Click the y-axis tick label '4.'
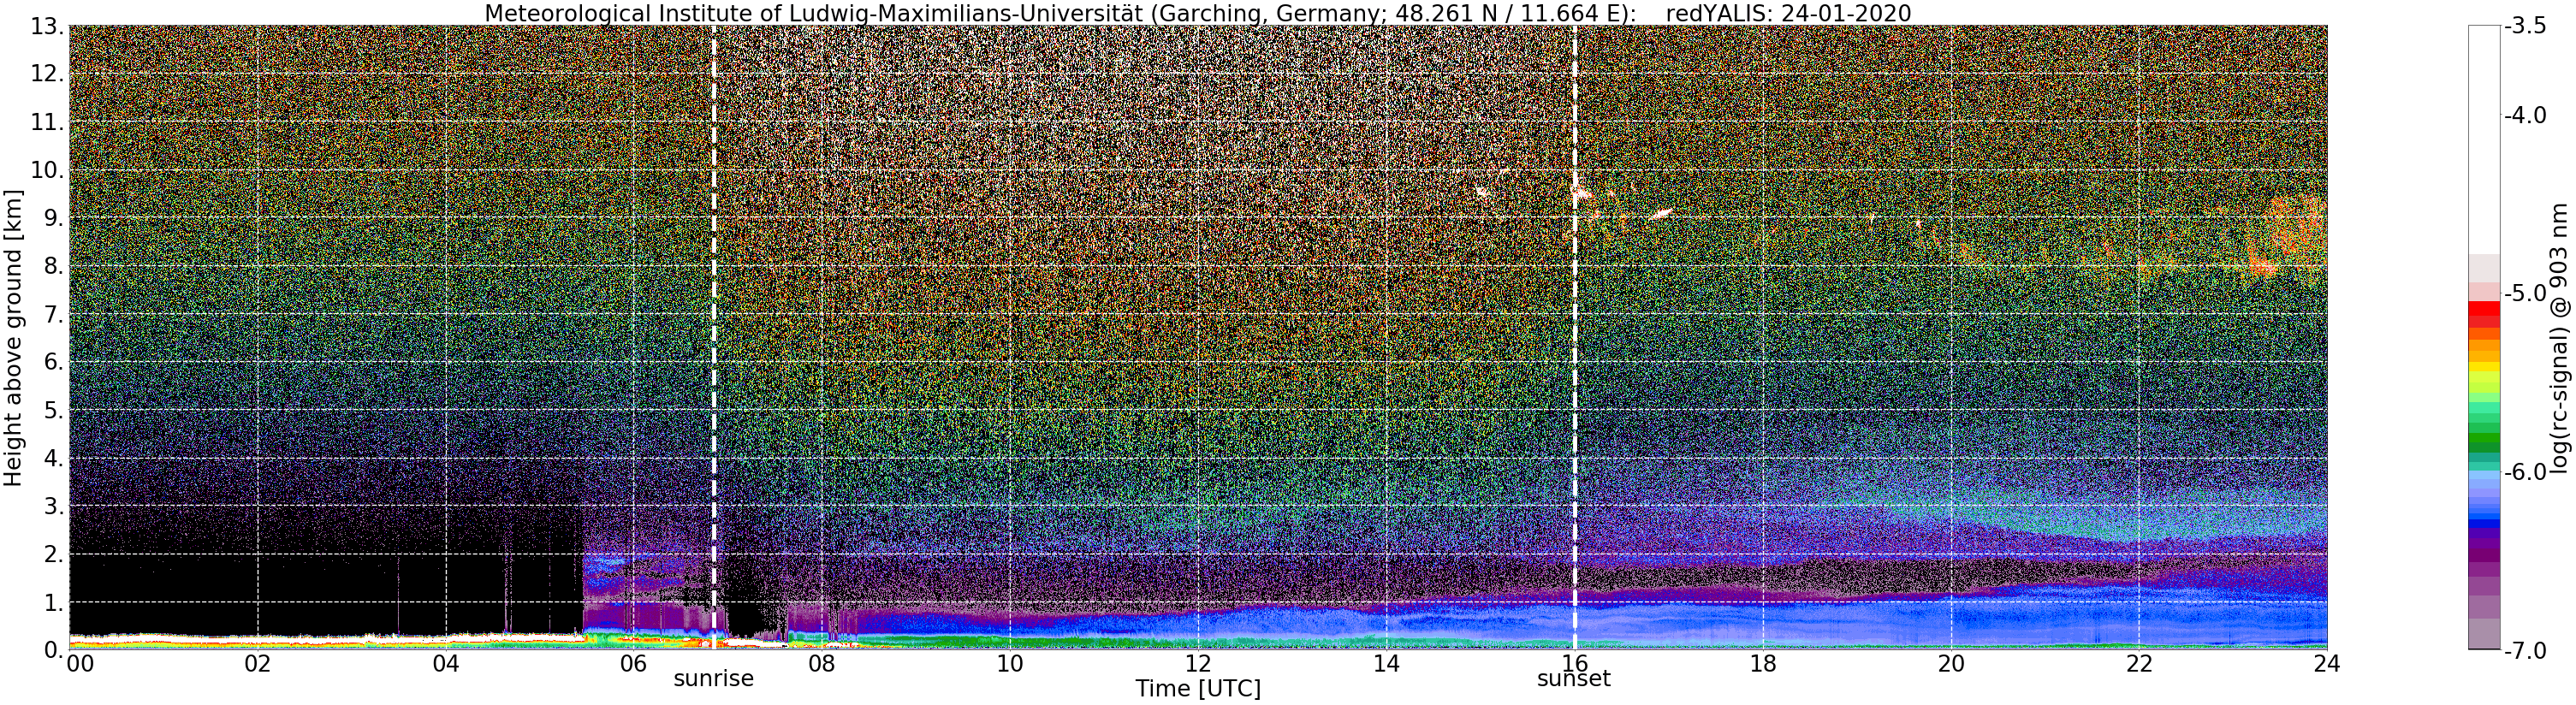The width and height of the screenshot is (2576, 705). point(54,458)
